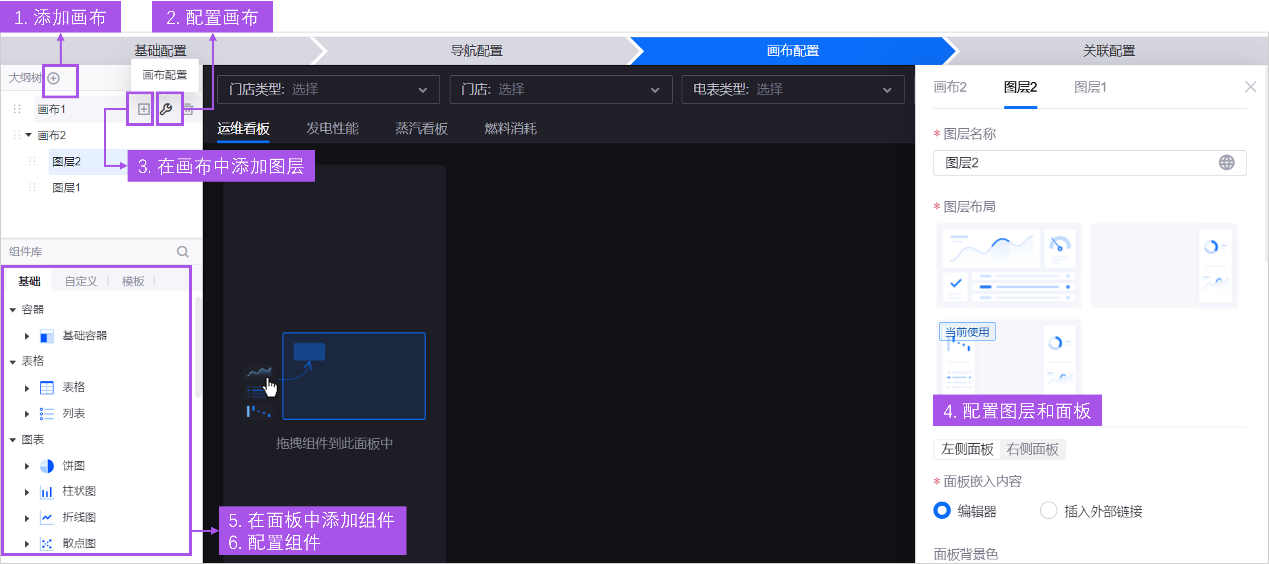Click the globe icon in layer name field
The width and height of the screenshot is (1269, 564).
pos(1226,163)
